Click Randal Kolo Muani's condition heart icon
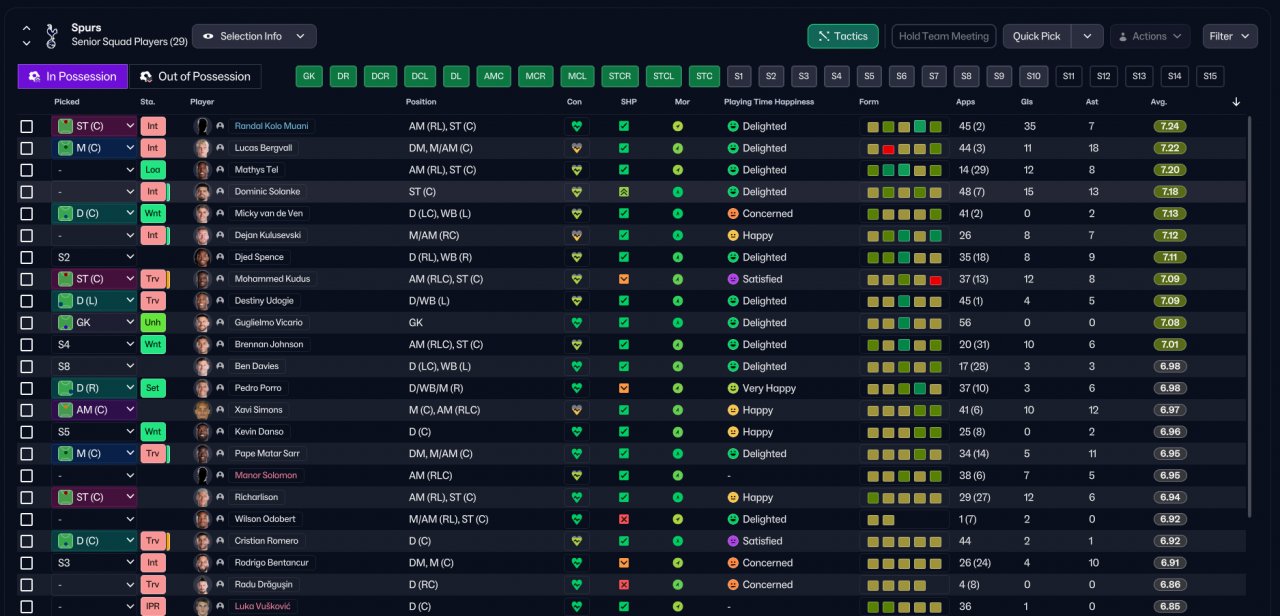The image size is (1280, 616). pyautogui.click(x=575, y=126)
